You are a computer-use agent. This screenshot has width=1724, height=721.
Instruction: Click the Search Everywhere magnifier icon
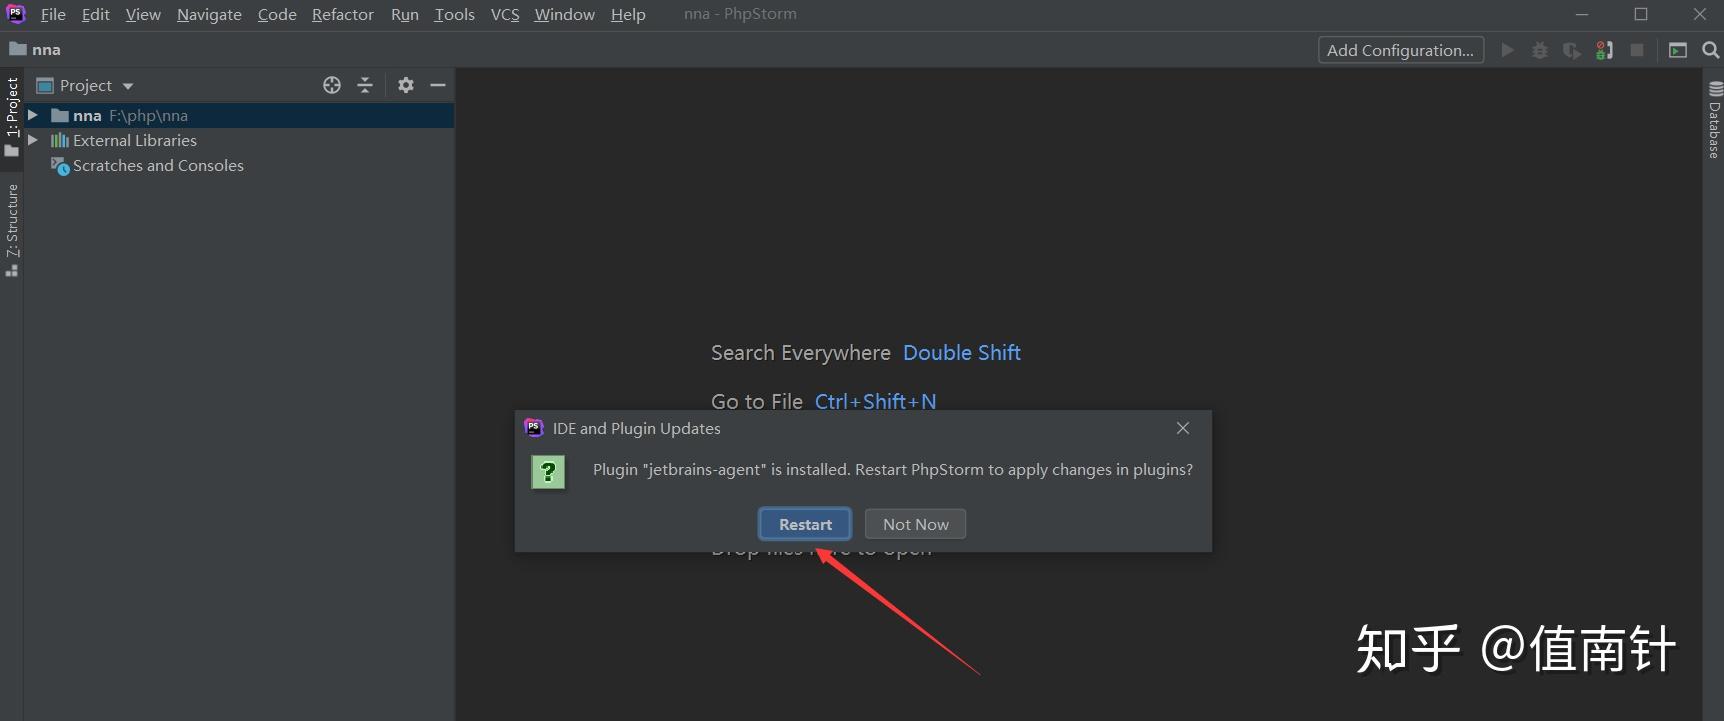pyautogui.click(x=1711, y=50)
